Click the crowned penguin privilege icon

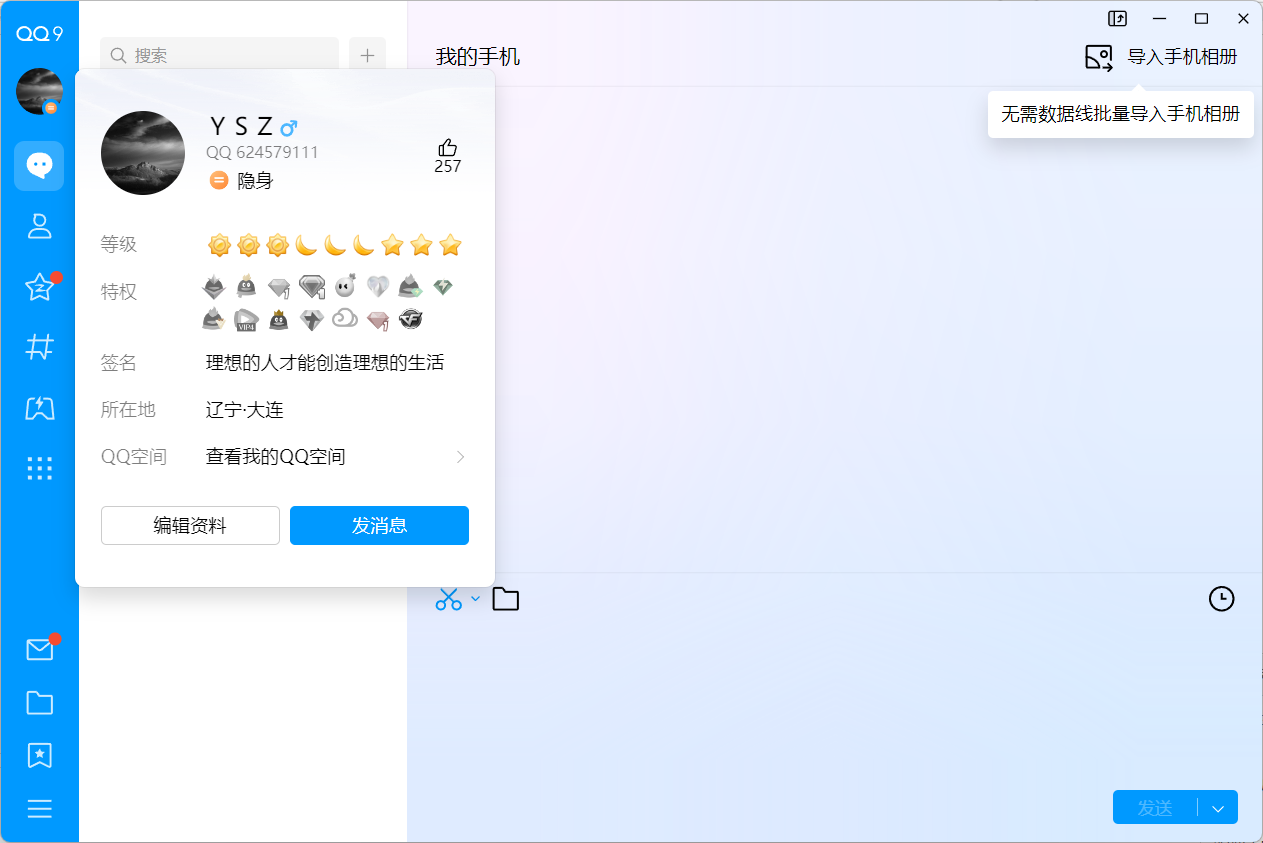pyautogui.click(x=279, y=320)
